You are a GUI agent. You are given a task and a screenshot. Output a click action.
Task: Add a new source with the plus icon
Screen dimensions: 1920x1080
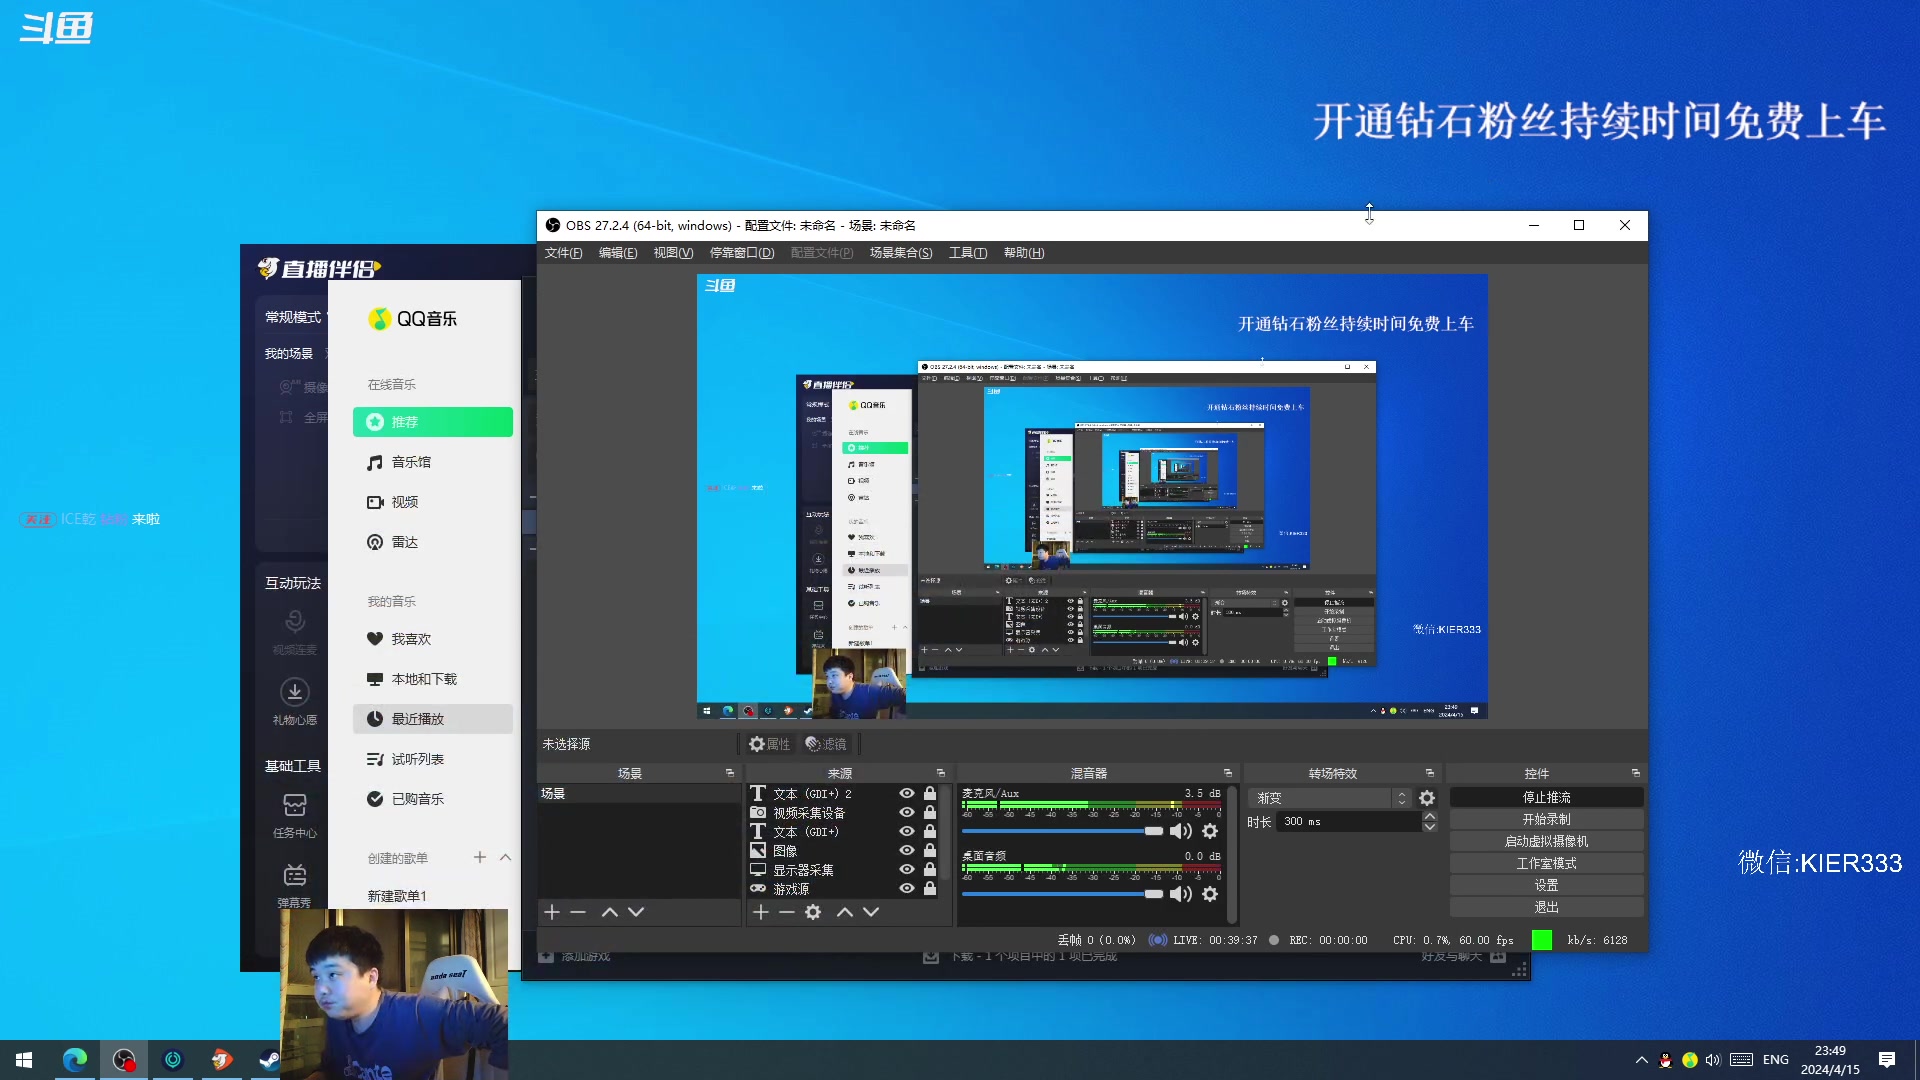click(760, 912)
